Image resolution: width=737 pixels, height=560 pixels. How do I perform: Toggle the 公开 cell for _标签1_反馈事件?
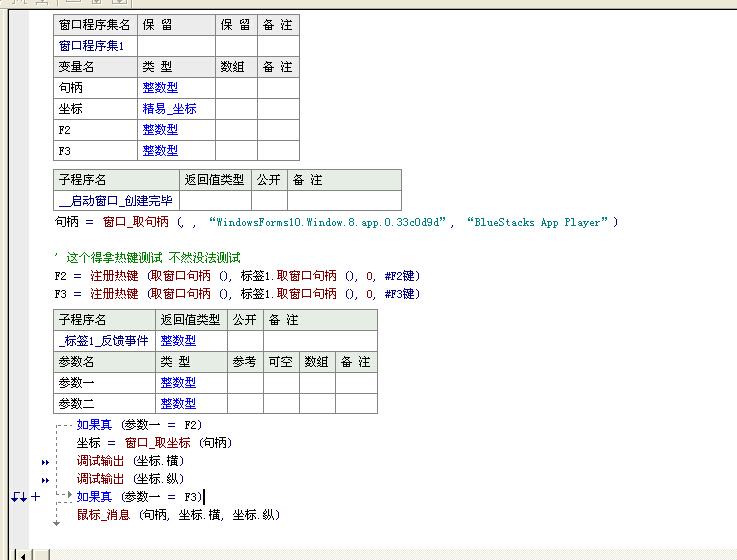click(x=245, y=341)
